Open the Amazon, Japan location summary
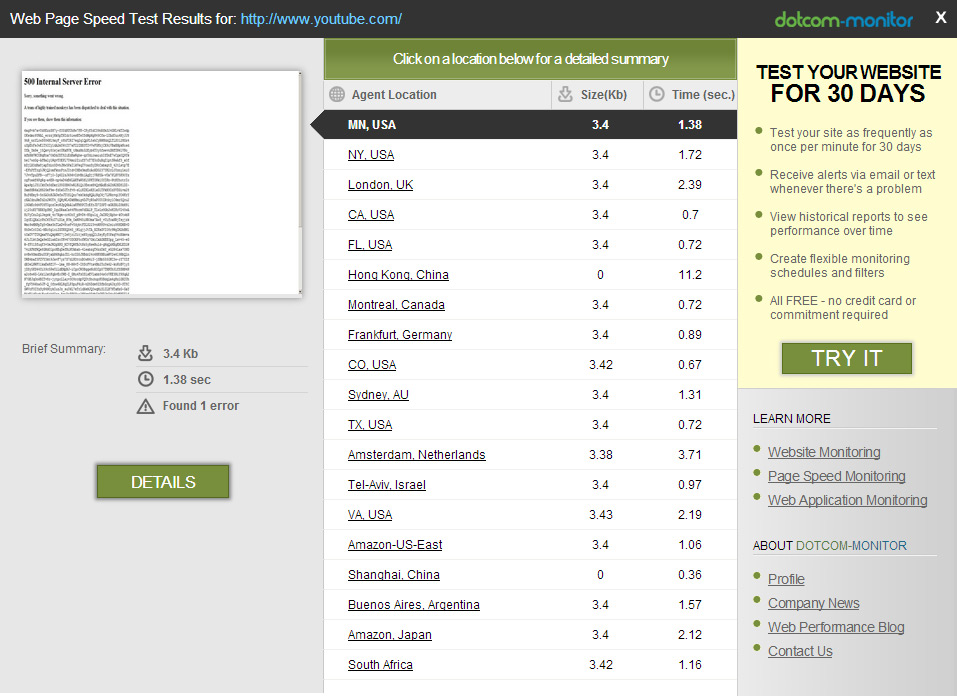 tap(389, 634)
